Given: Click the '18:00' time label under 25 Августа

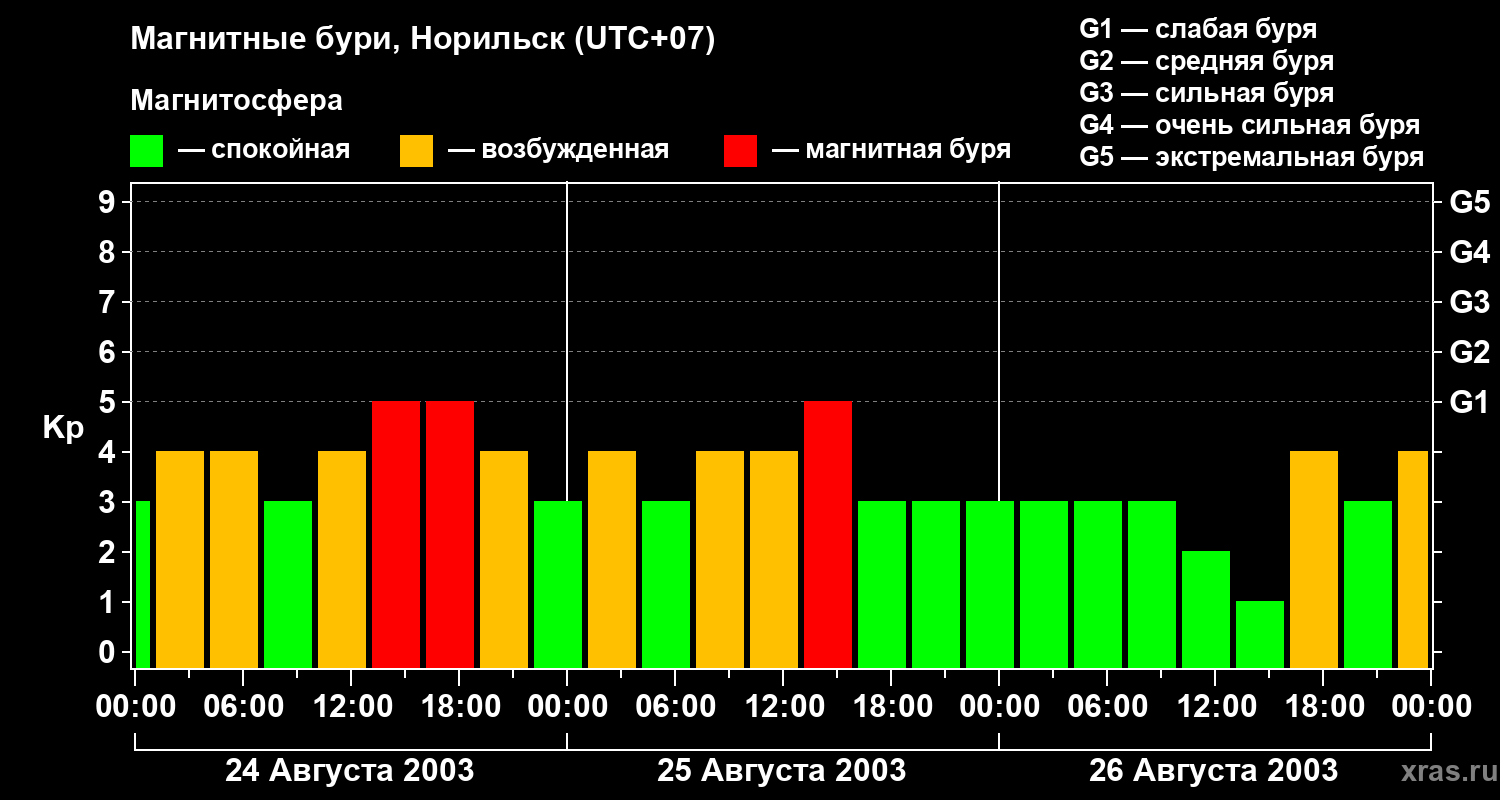Looking at the screenshot, I should click(891, 707).
